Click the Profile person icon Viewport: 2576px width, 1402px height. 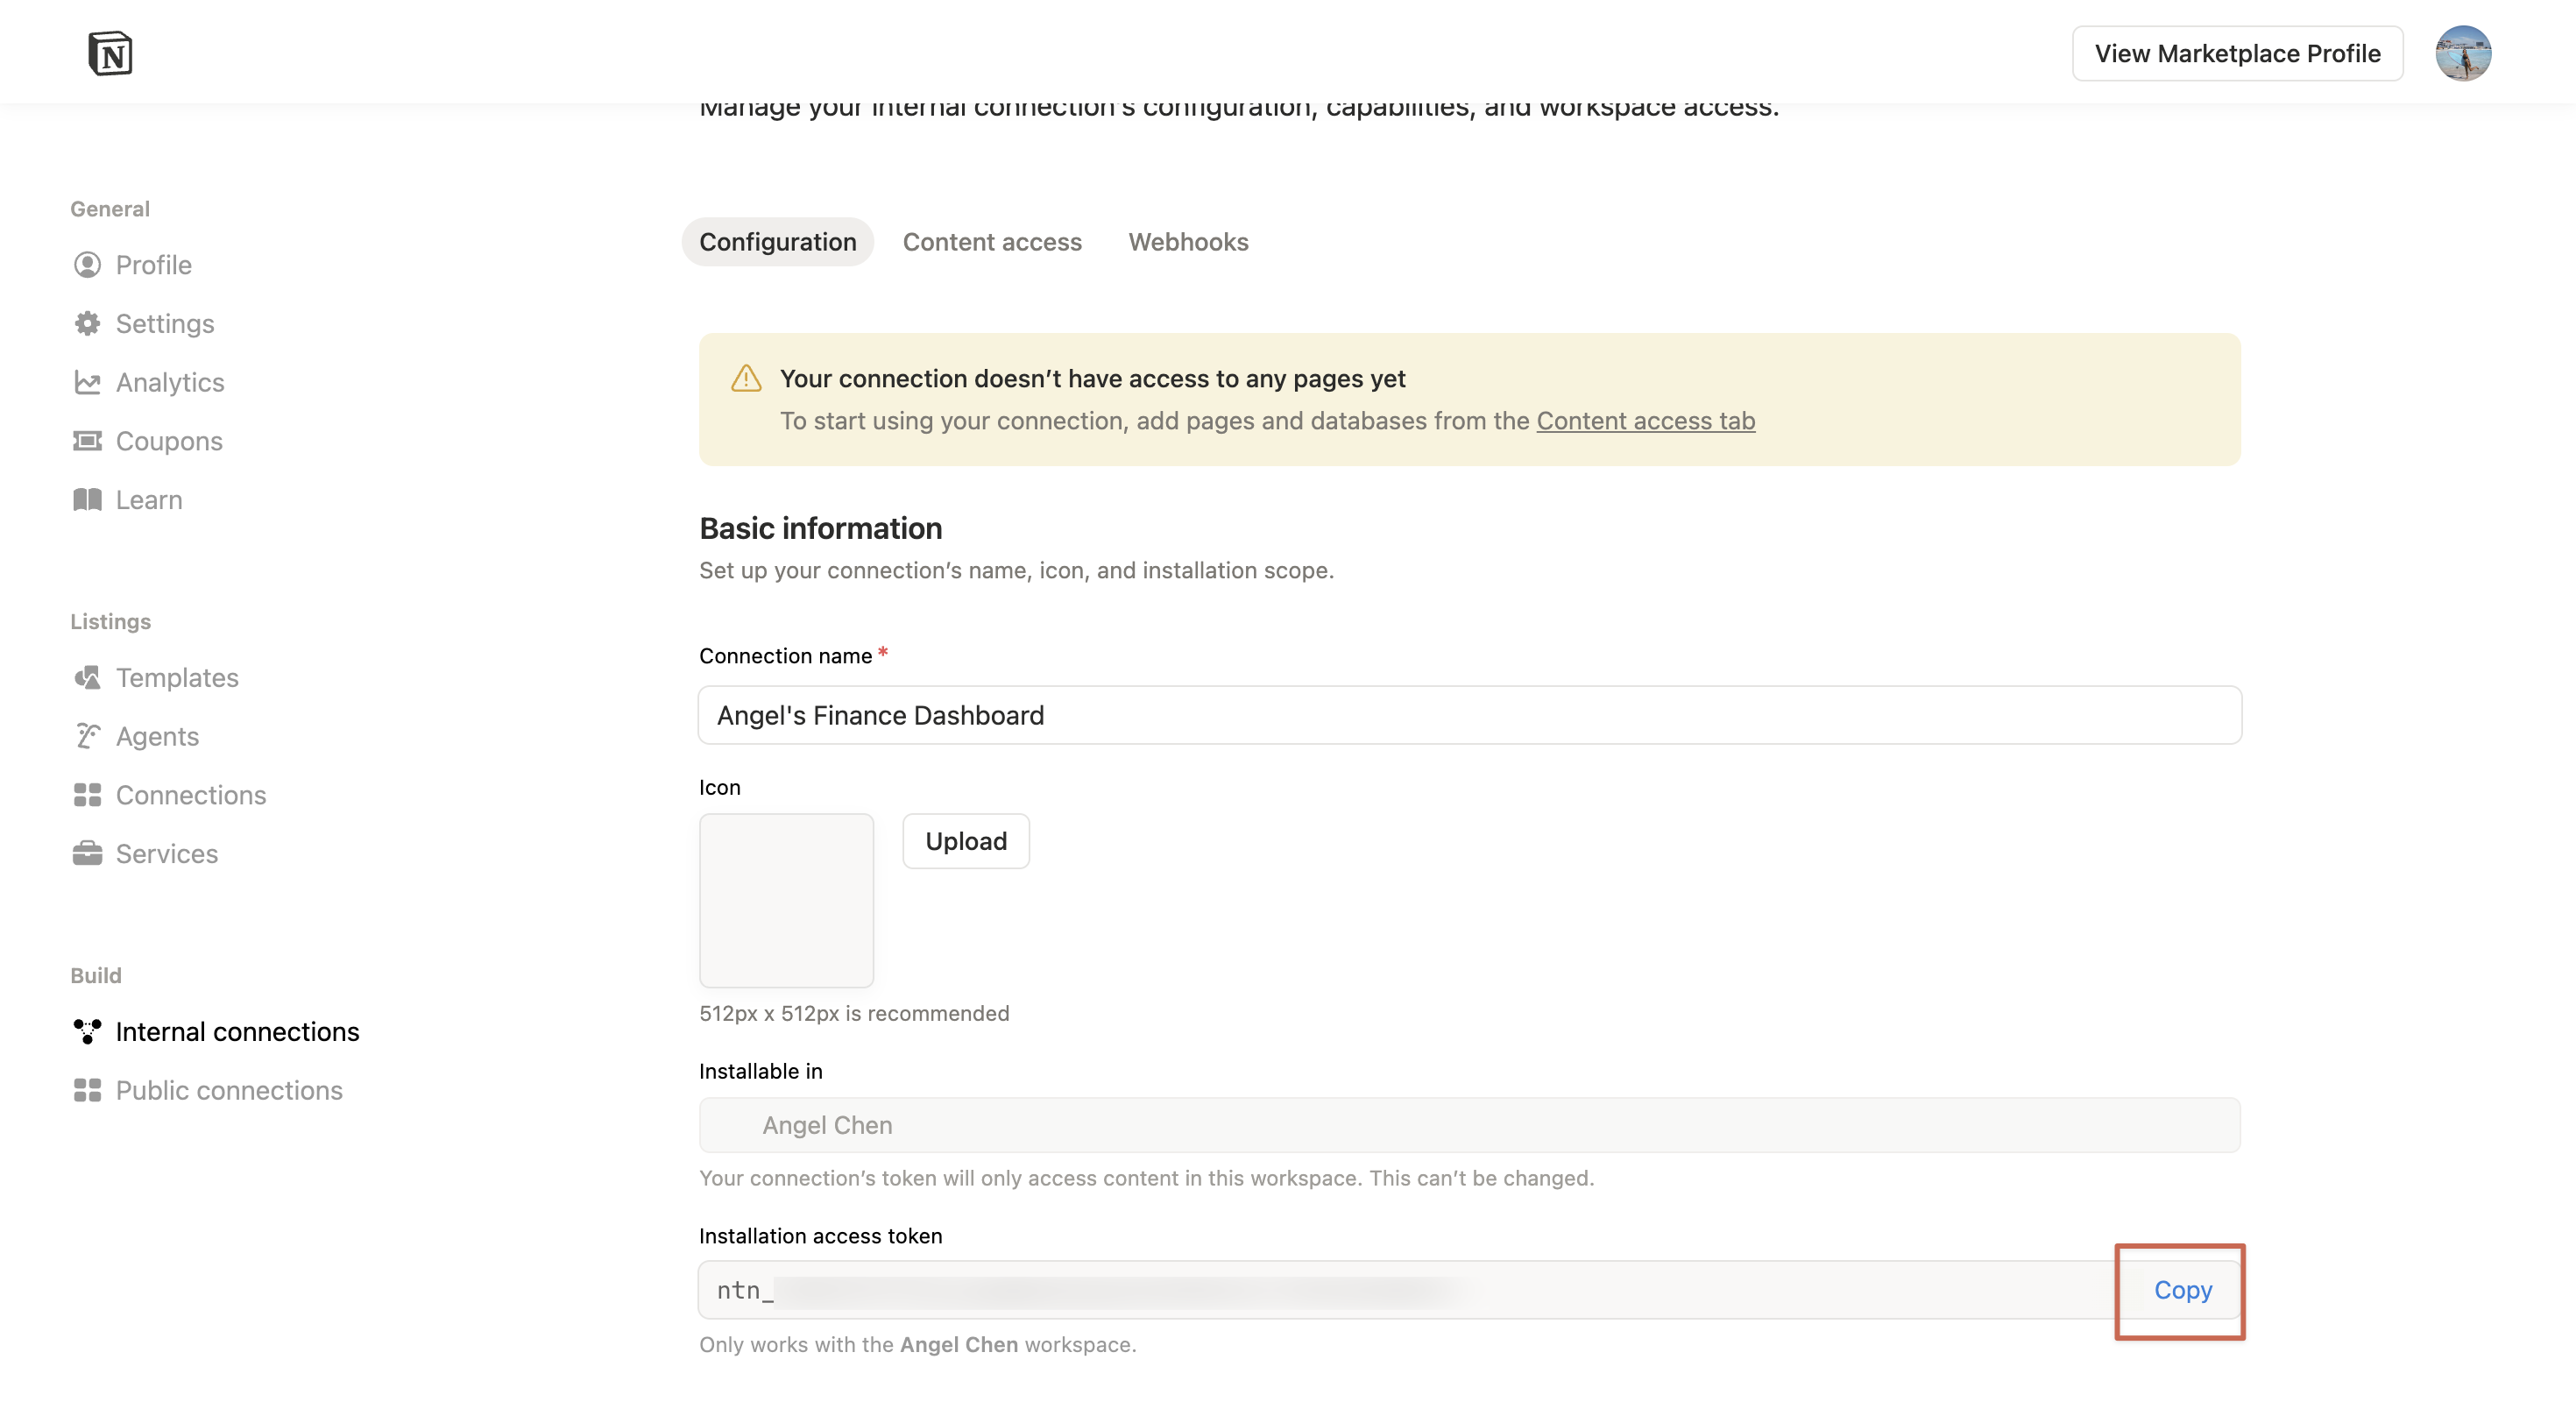point(87,265)
